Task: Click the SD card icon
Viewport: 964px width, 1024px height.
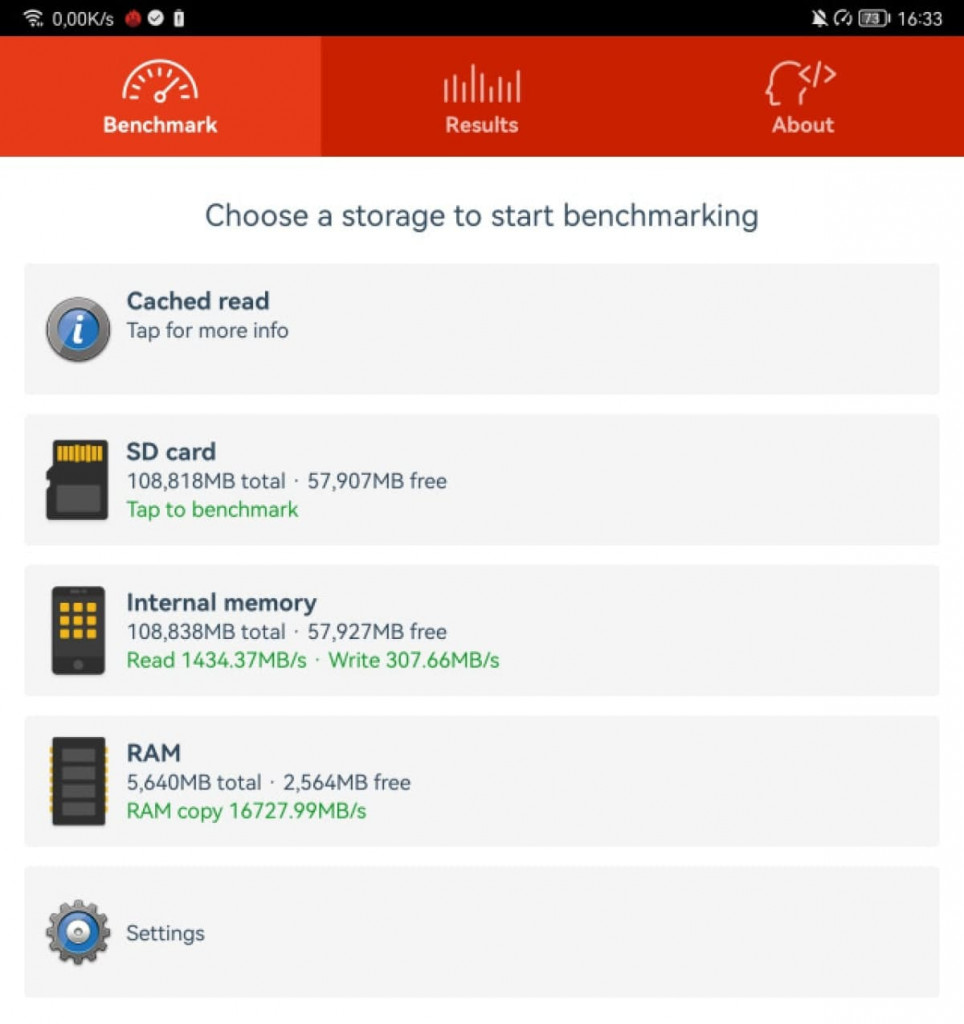Action: (x=77, y=479)
